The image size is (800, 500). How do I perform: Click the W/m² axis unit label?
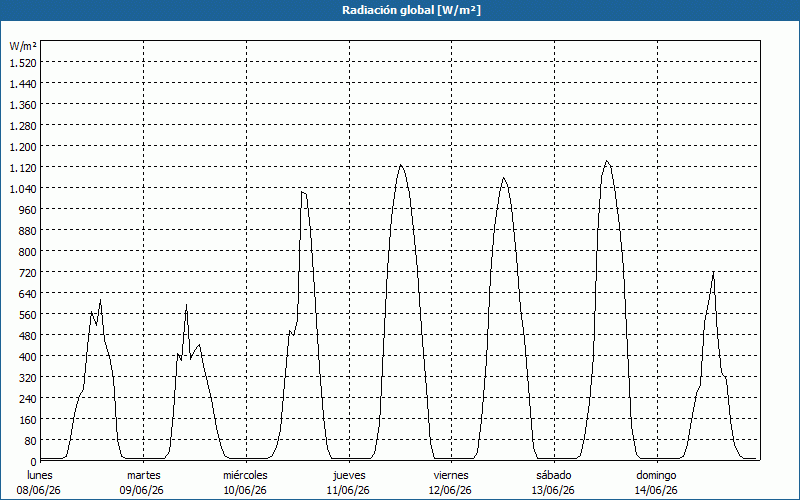coord(23,46)
